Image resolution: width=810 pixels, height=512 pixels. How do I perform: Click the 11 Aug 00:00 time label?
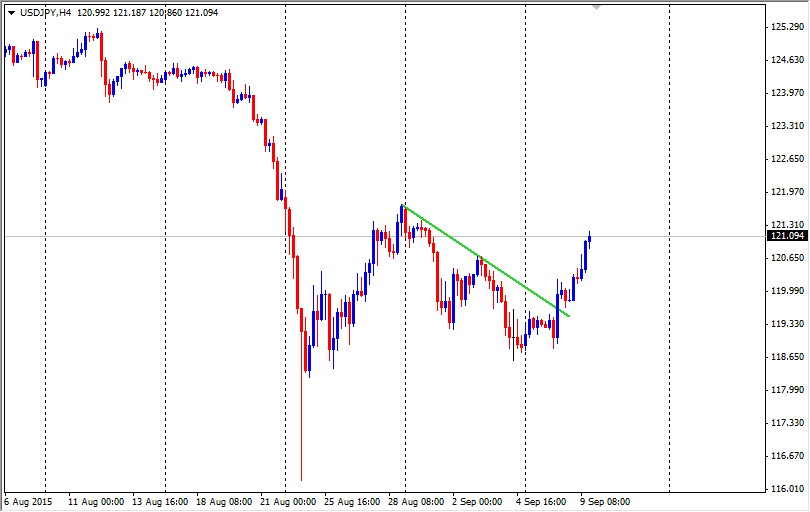pos(96,502)
